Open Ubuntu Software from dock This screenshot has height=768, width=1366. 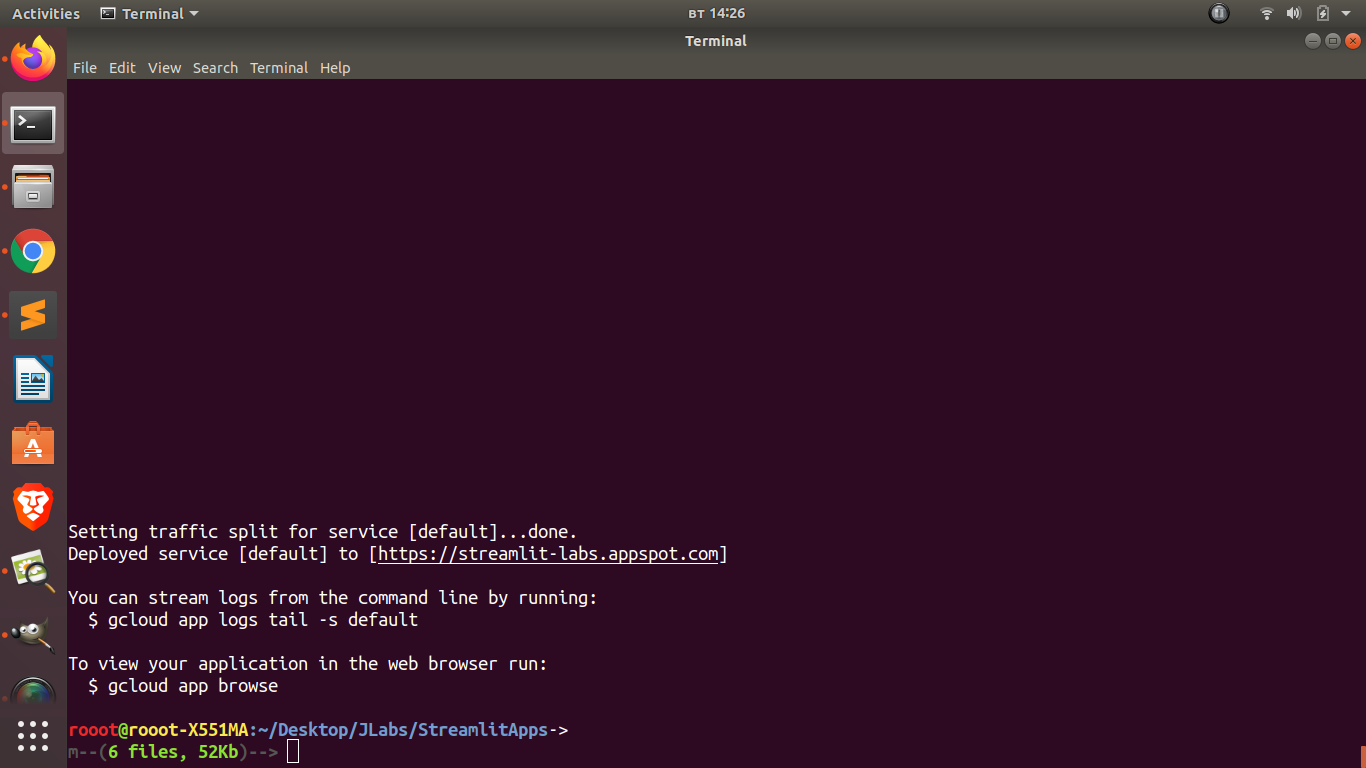click(x=33, y=444)
